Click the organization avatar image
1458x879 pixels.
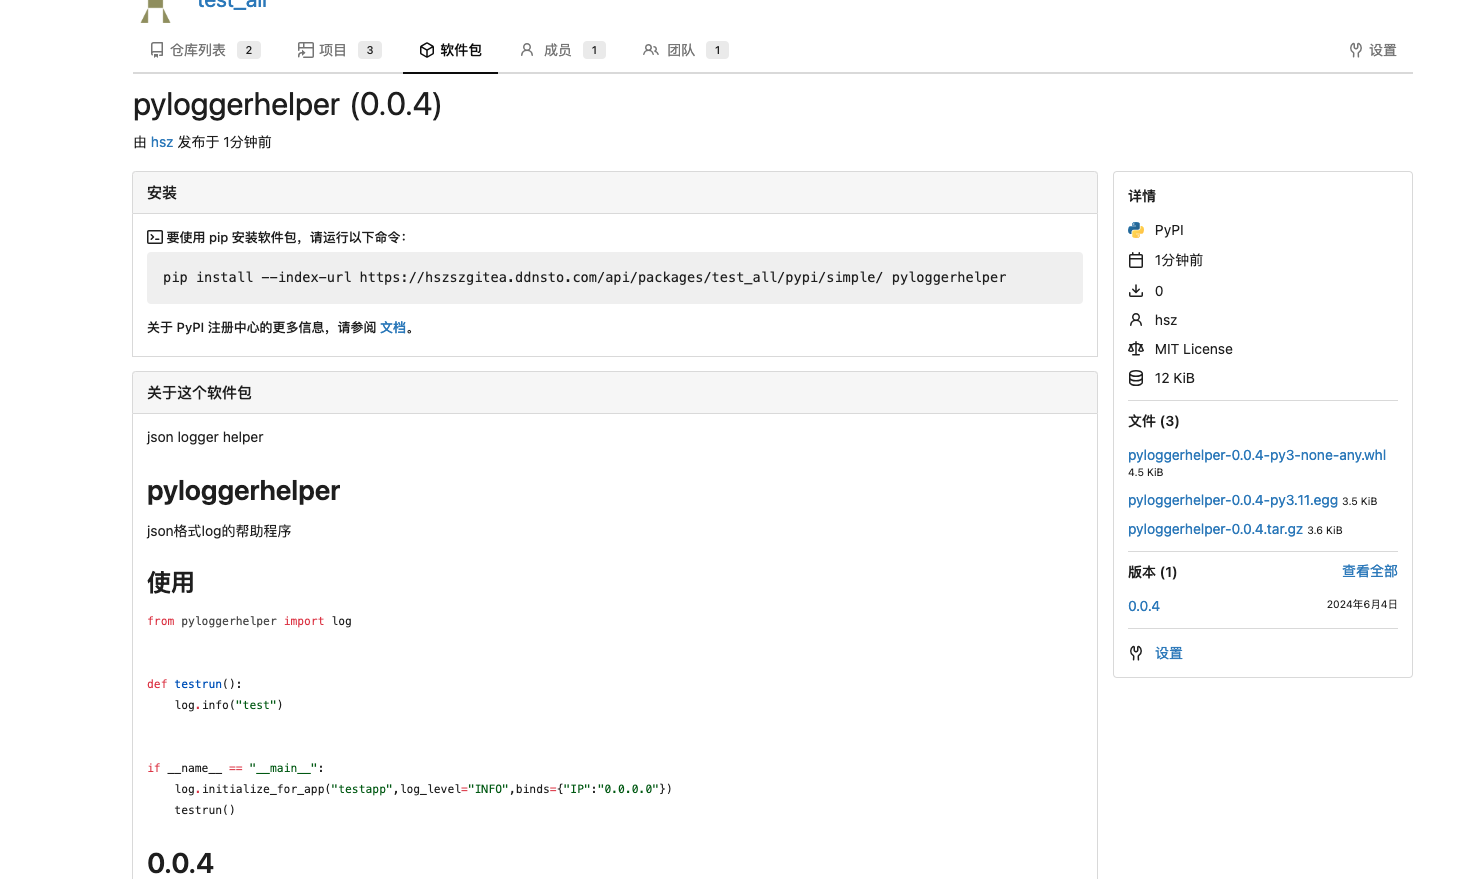click(155, 9)
